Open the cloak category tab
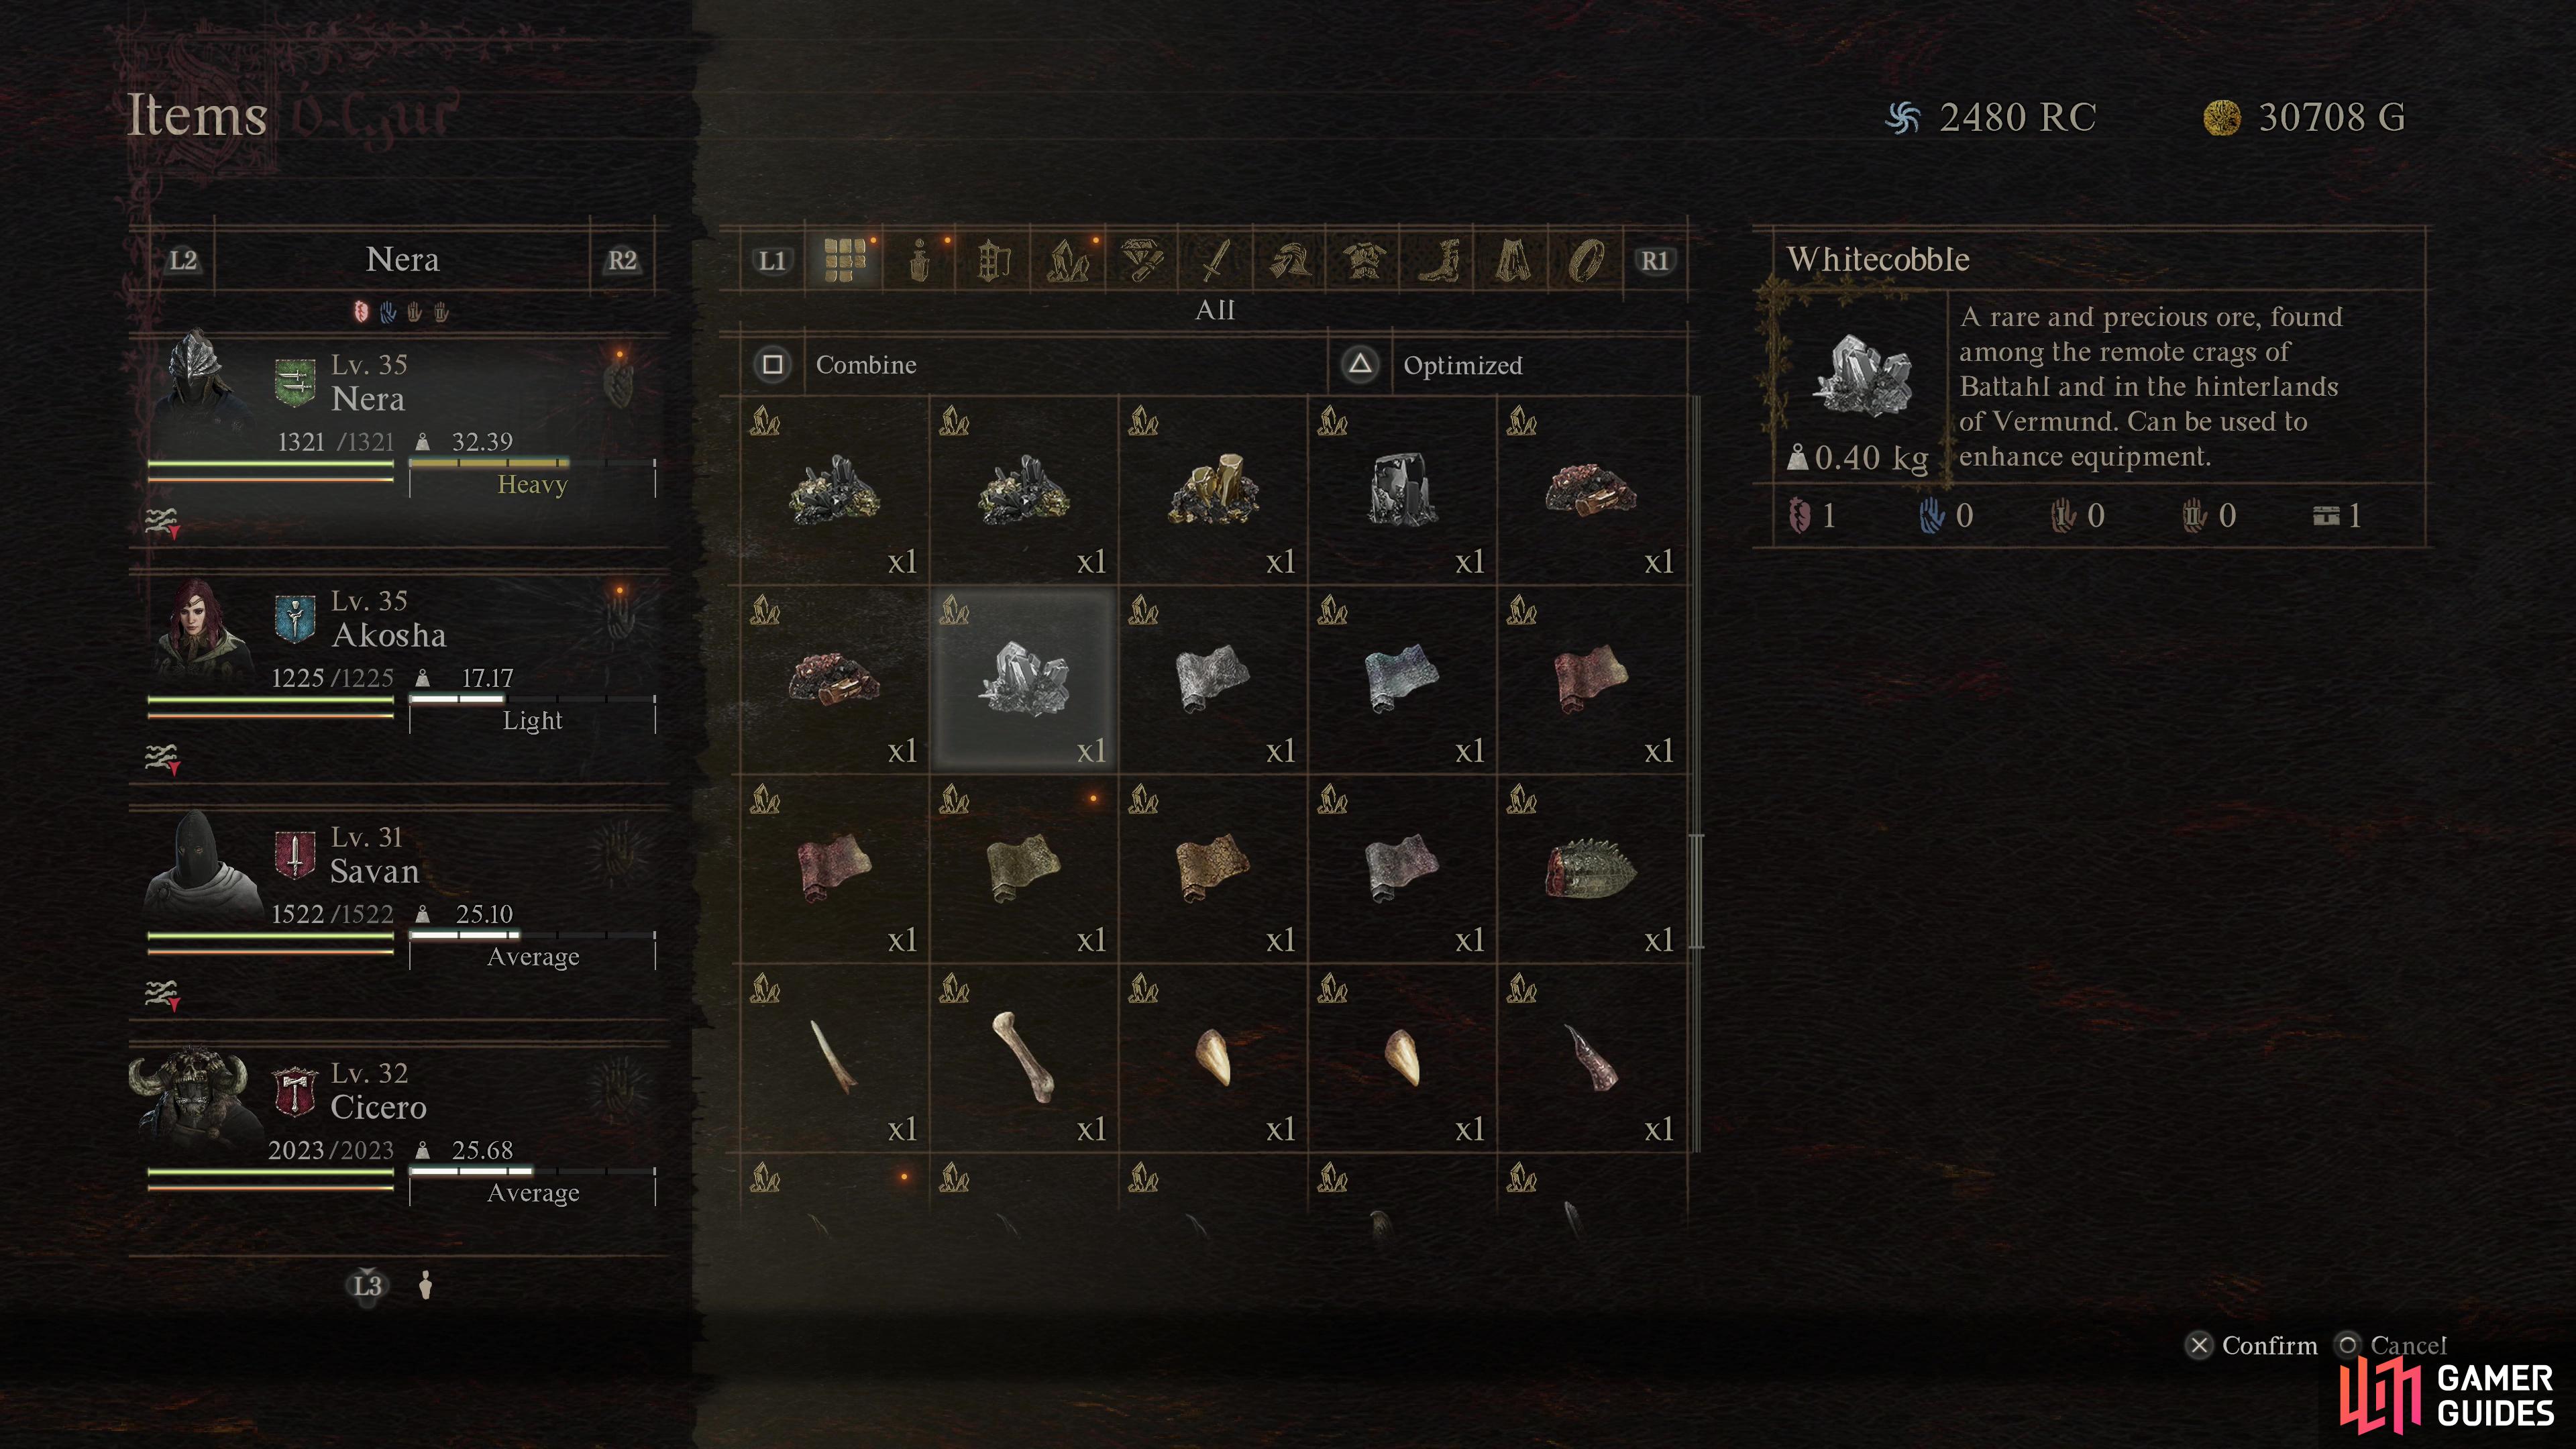The image size is (2576, 1449). [x=1512, y=260]
